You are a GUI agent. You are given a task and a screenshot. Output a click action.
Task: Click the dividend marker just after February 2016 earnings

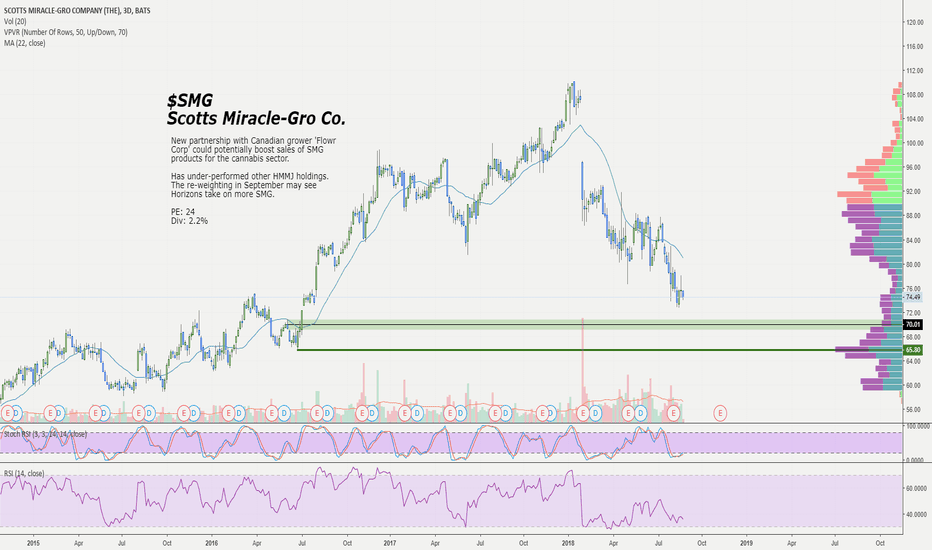pos(239,412)
